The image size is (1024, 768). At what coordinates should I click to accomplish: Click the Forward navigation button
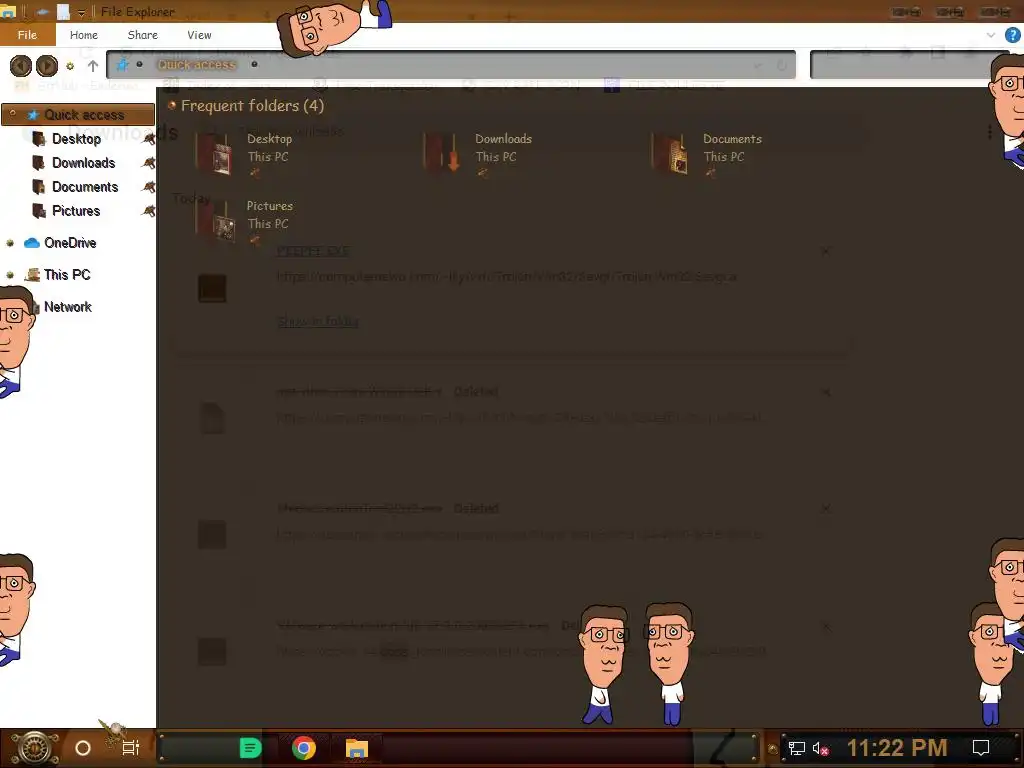coord(47,65)
